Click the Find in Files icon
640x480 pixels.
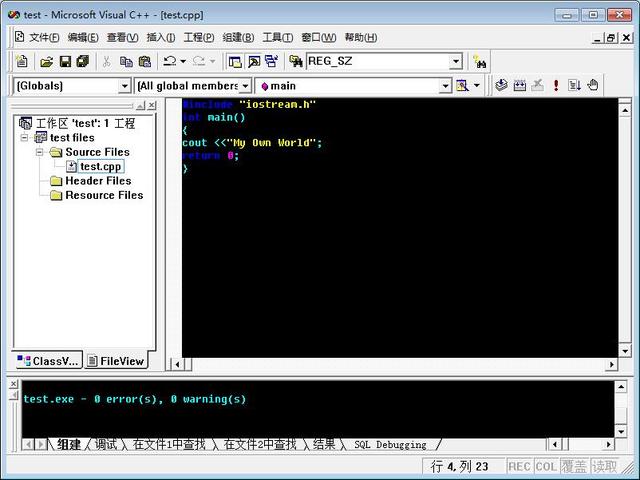[x=296, y=62]
